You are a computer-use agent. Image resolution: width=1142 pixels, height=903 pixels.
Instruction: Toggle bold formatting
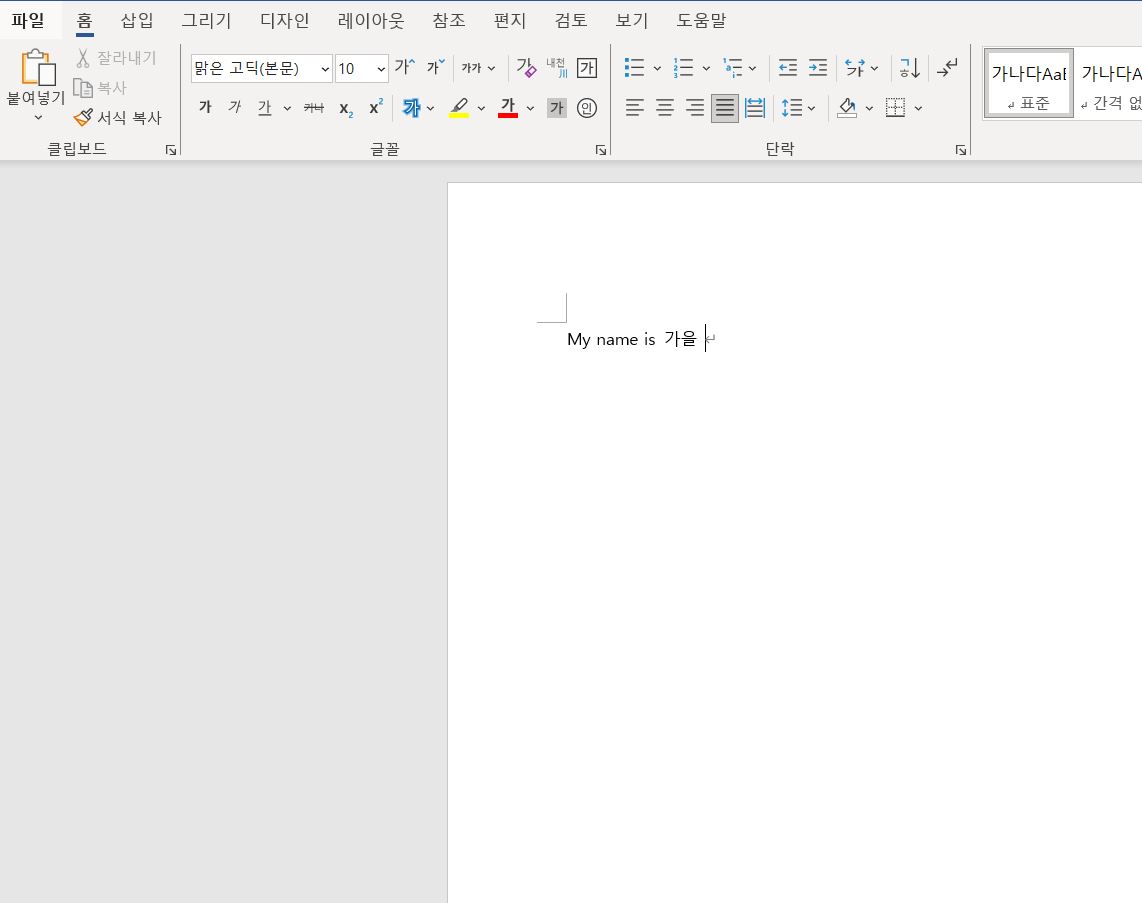[x=205, y=108]
